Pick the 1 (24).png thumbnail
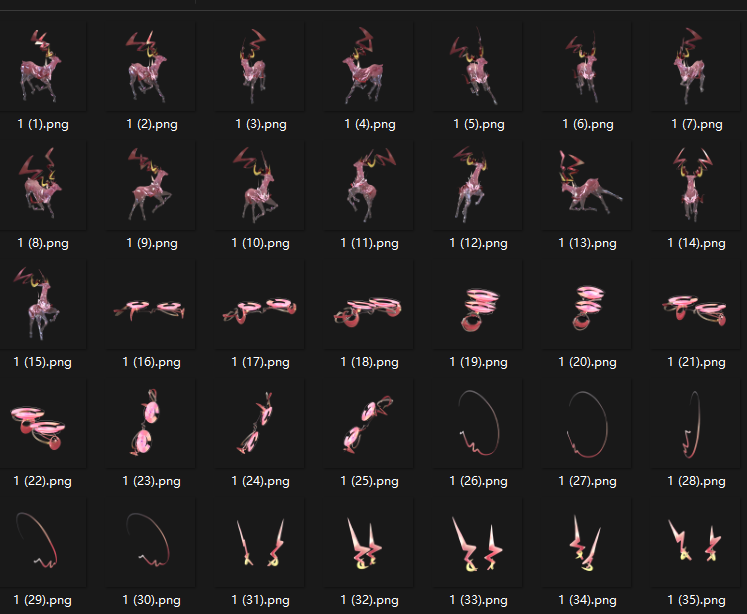This screenshot has height=614, width=747. [260, 425]
